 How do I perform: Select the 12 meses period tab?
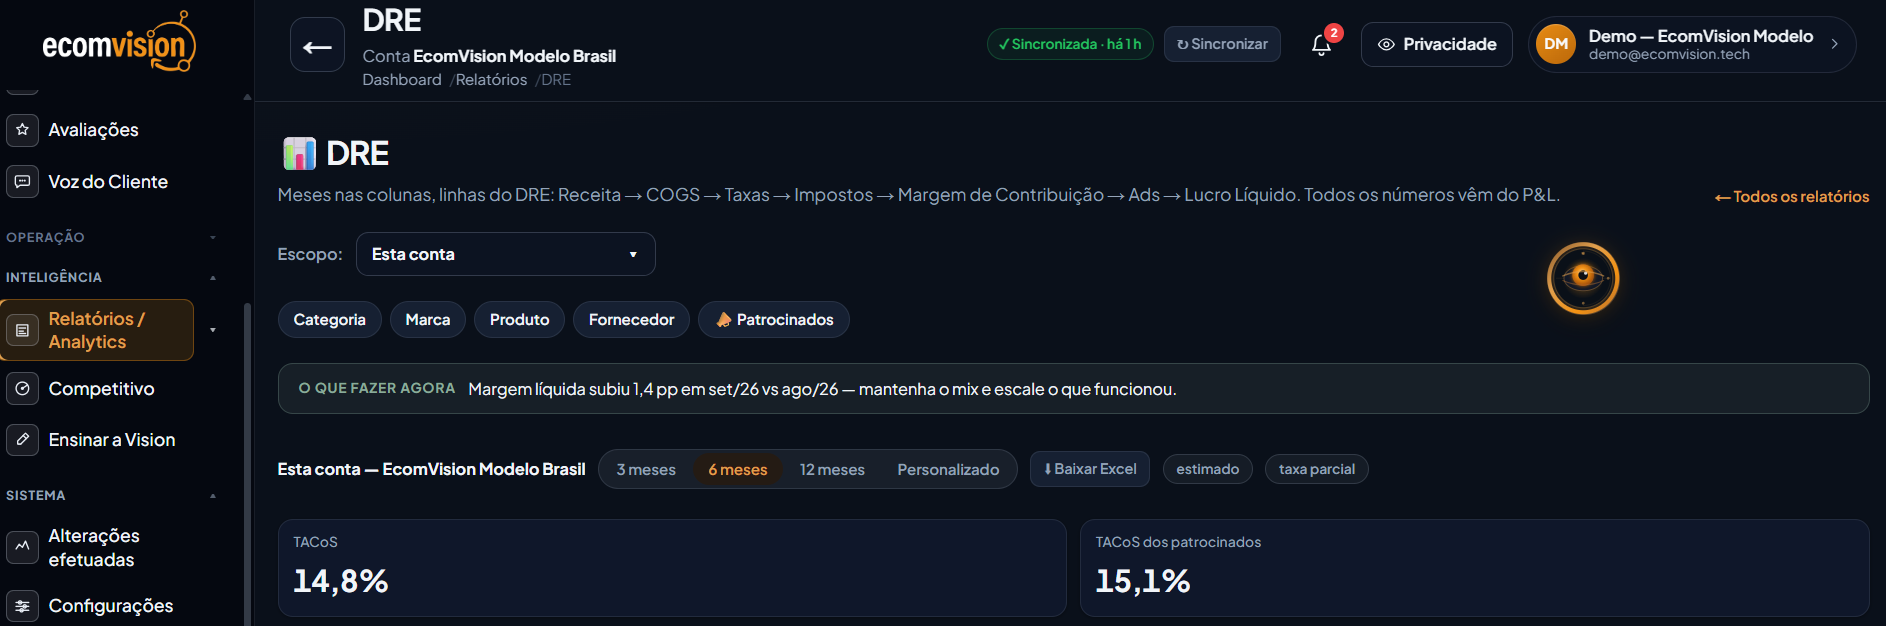(x=832, y=469)
